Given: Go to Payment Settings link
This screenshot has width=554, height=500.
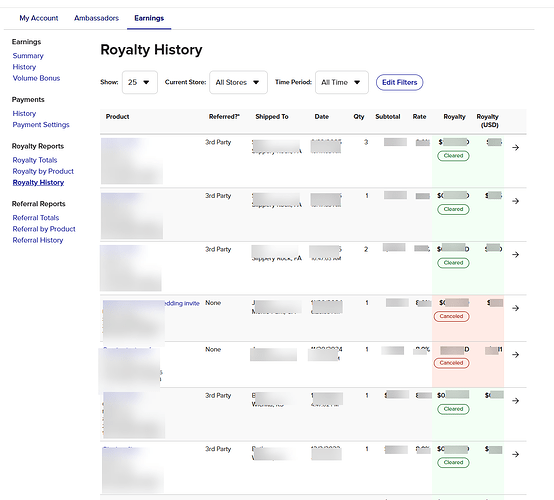Looking at the screenshot, I should coord(41,125).
